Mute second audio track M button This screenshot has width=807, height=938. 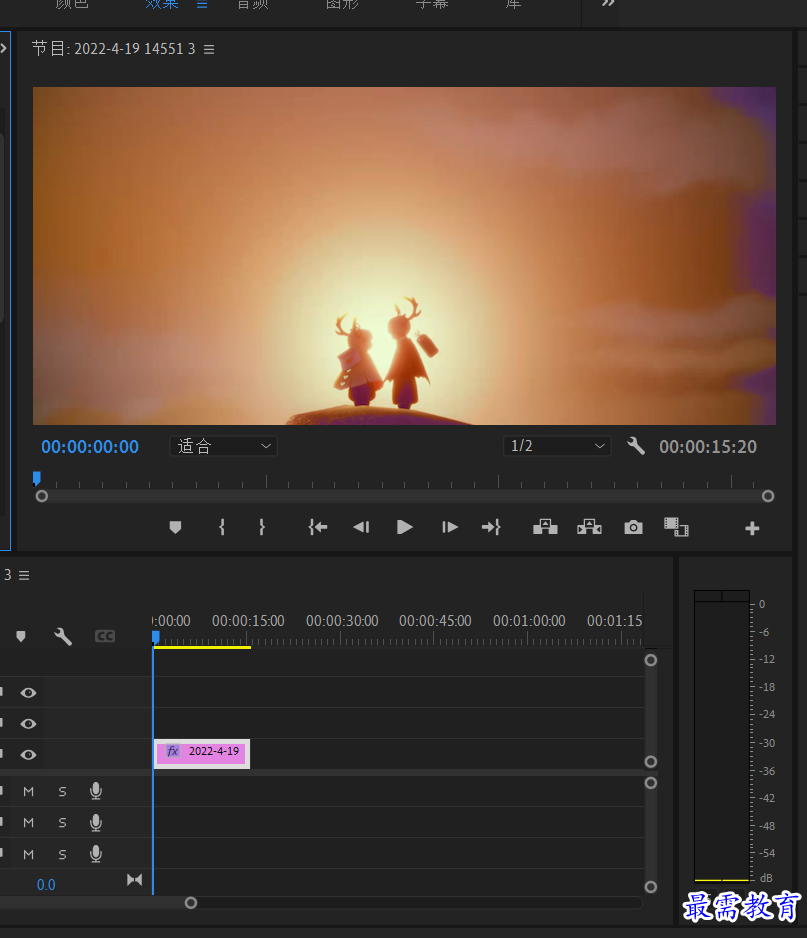(28, 823)
